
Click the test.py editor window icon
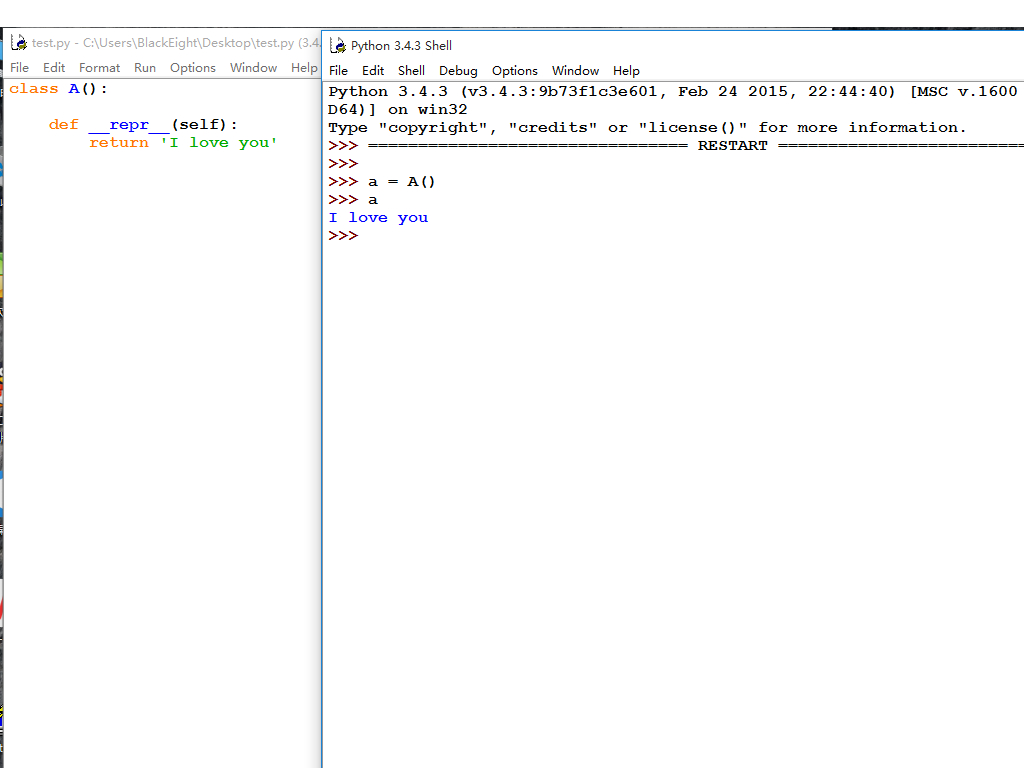(18, 42)
